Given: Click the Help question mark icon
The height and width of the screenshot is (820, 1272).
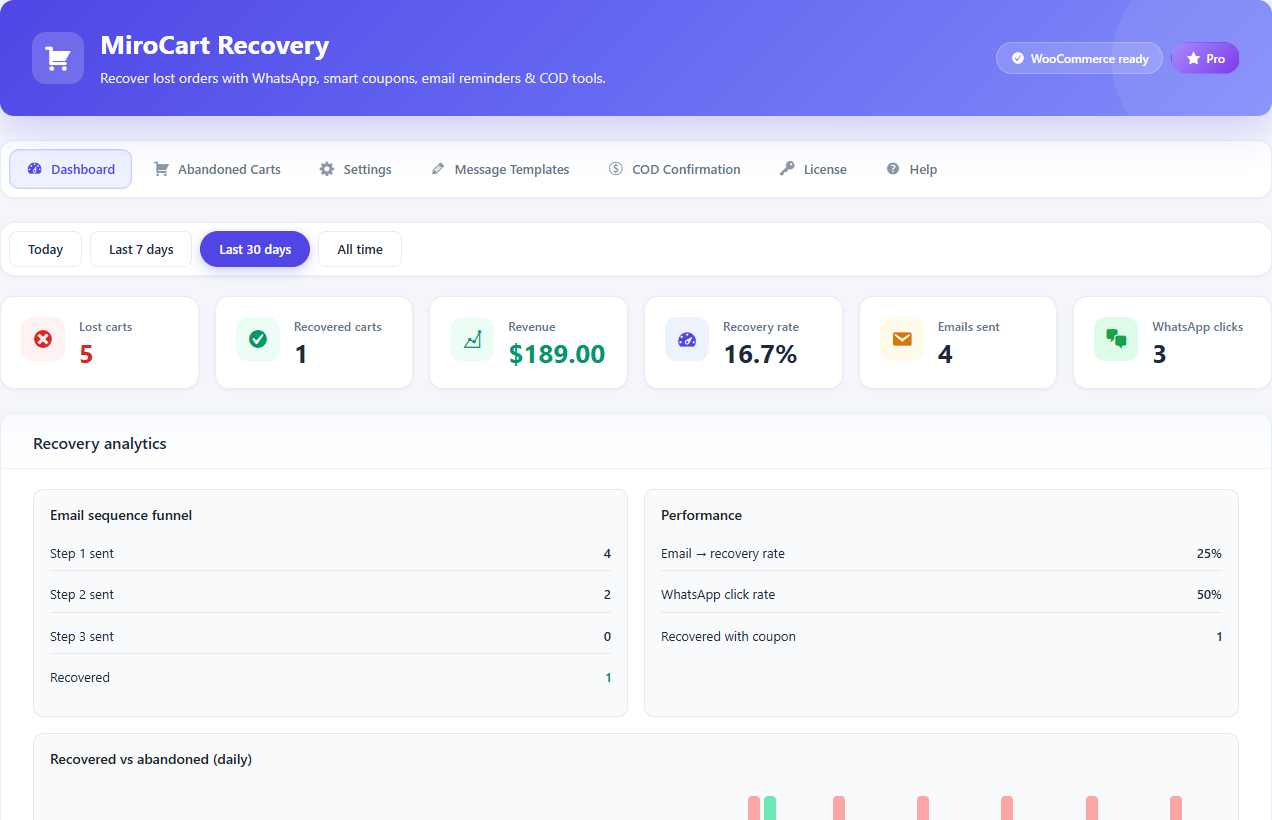Looking at the screenshot, I should pos(893,169).
